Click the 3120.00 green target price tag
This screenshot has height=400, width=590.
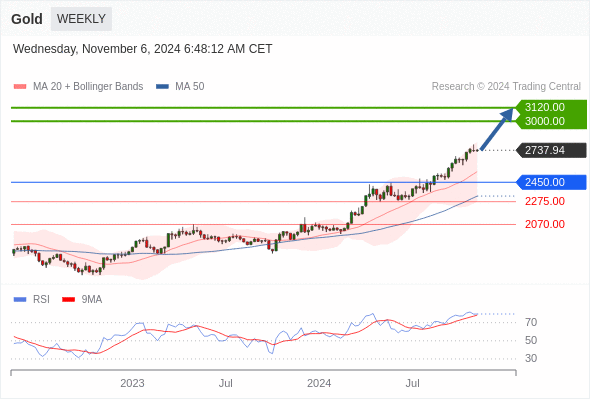pyautogui.click(x=551, y=107)
